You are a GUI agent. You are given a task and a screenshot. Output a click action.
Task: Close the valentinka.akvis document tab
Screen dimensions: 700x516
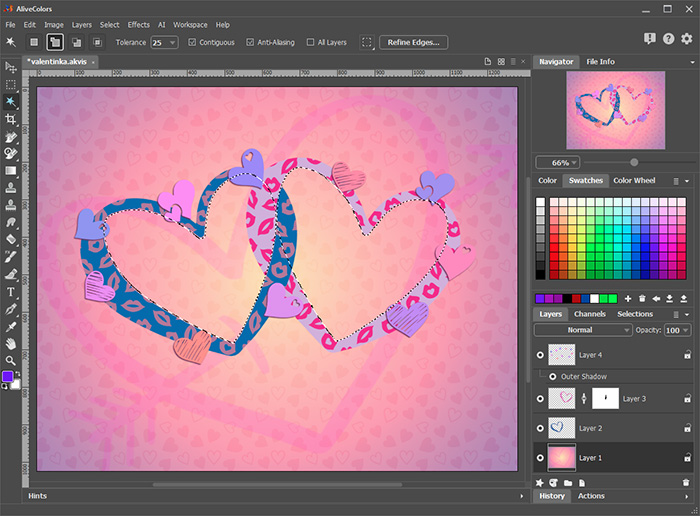[x=93, y=62]
